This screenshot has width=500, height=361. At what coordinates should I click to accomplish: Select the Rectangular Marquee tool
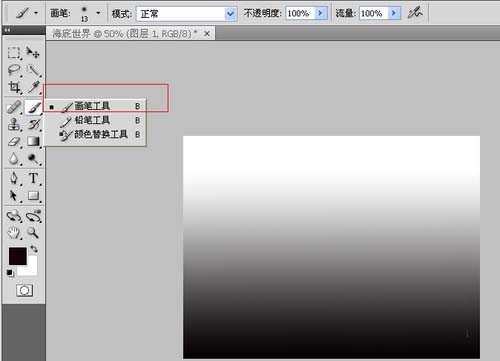coord(14,52)
